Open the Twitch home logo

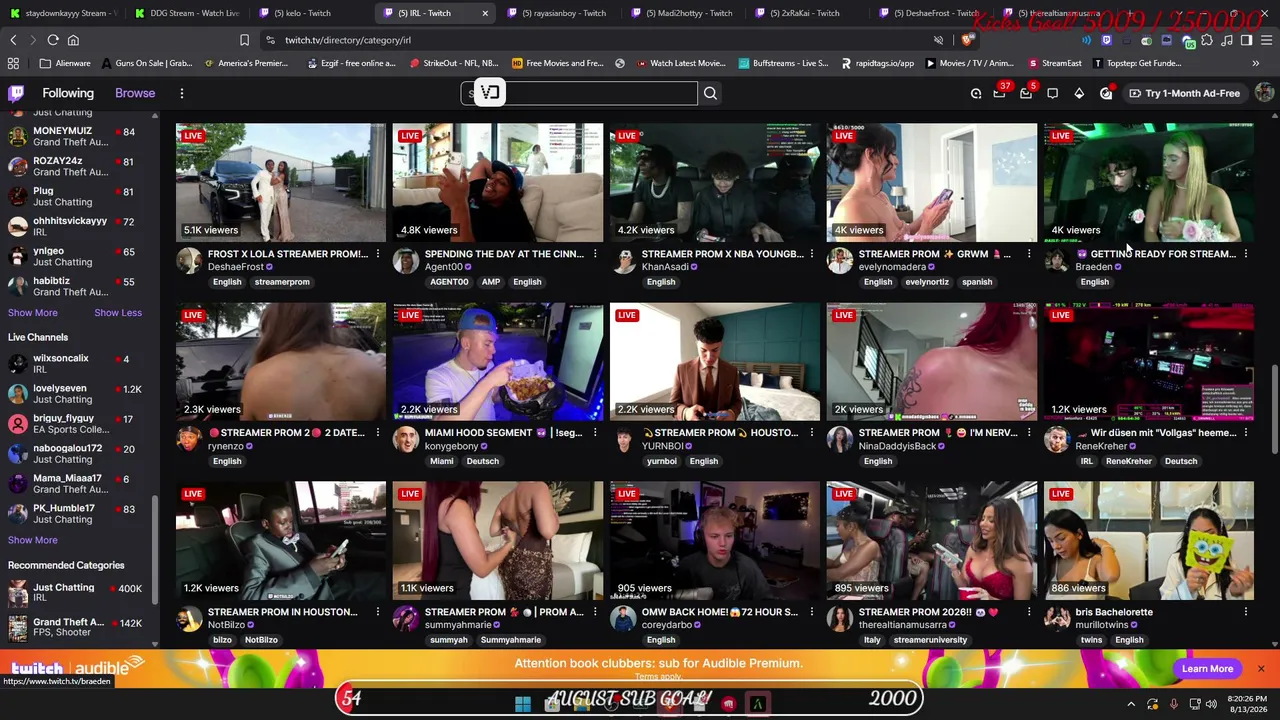[x=16, y=93]
